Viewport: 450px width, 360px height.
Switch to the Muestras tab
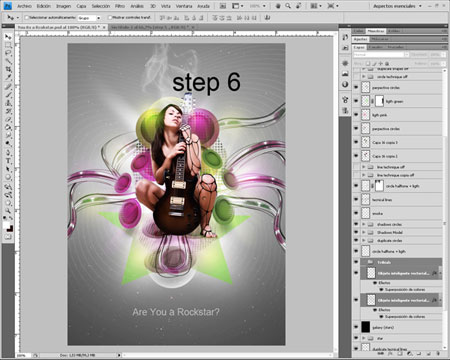[x=376, y=31]
